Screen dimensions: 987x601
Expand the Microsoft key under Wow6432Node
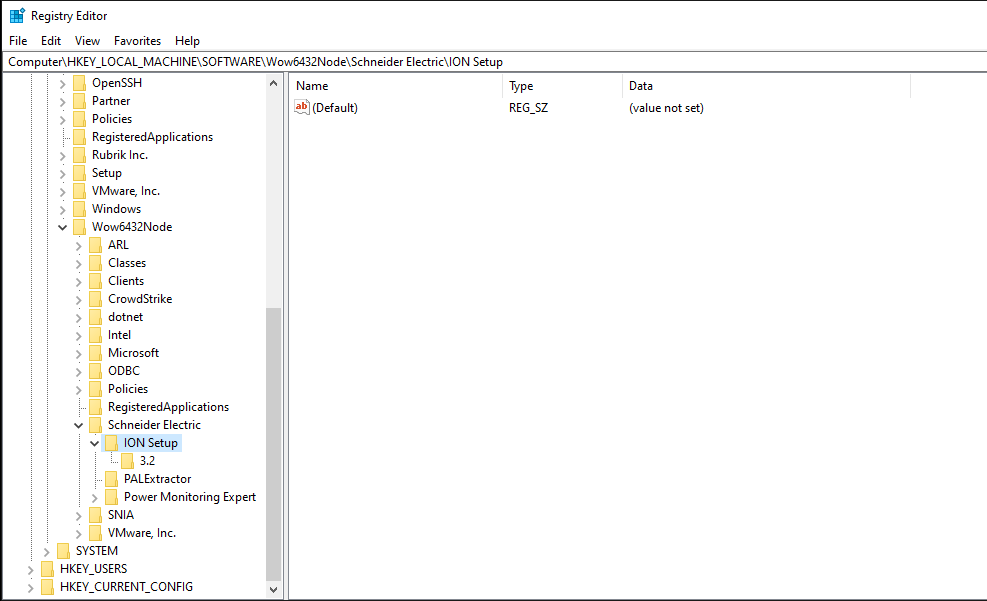click(x=79, y=354)
